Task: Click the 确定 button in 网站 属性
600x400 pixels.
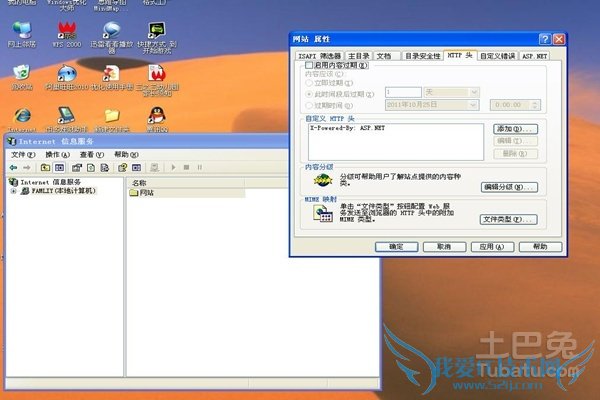Action: coord(396,247)
